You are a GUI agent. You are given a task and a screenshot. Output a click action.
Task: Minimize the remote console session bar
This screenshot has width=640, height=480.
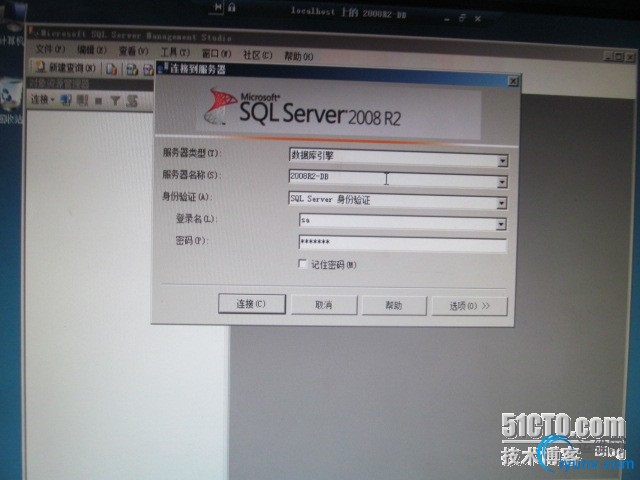click(448, 19)
